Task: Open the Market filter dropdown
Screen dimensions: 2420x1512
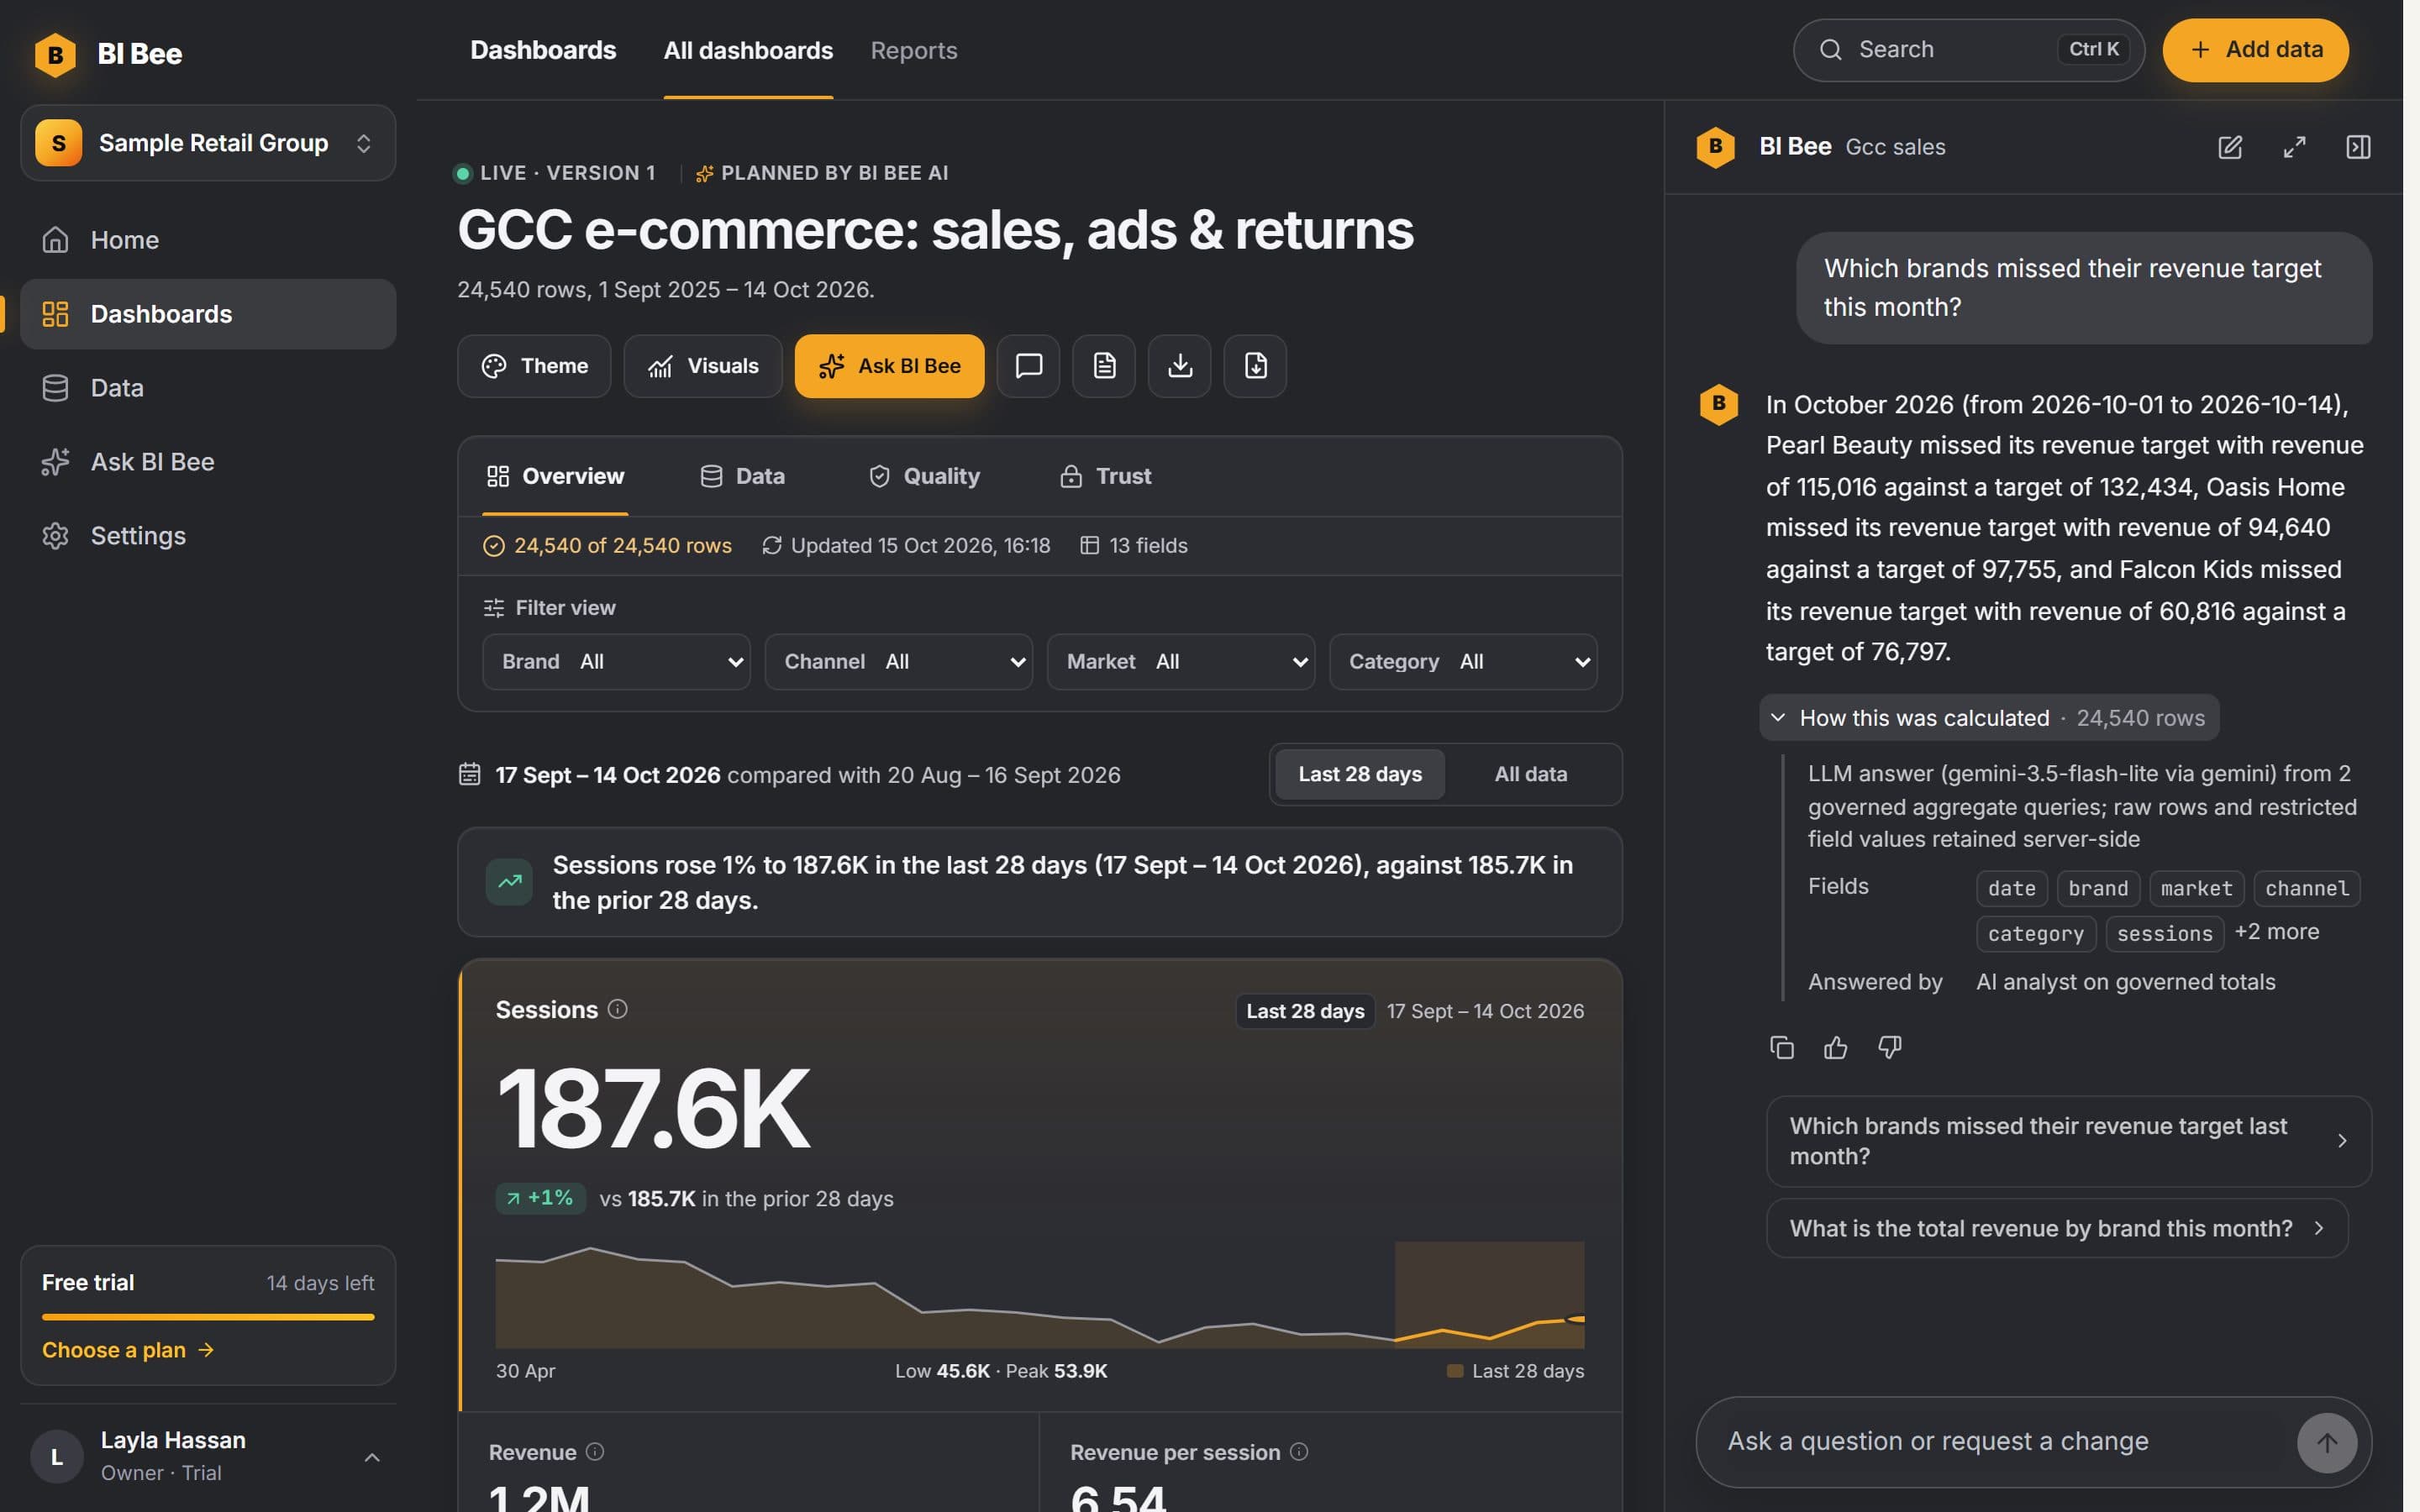Action: [1181, 662]
